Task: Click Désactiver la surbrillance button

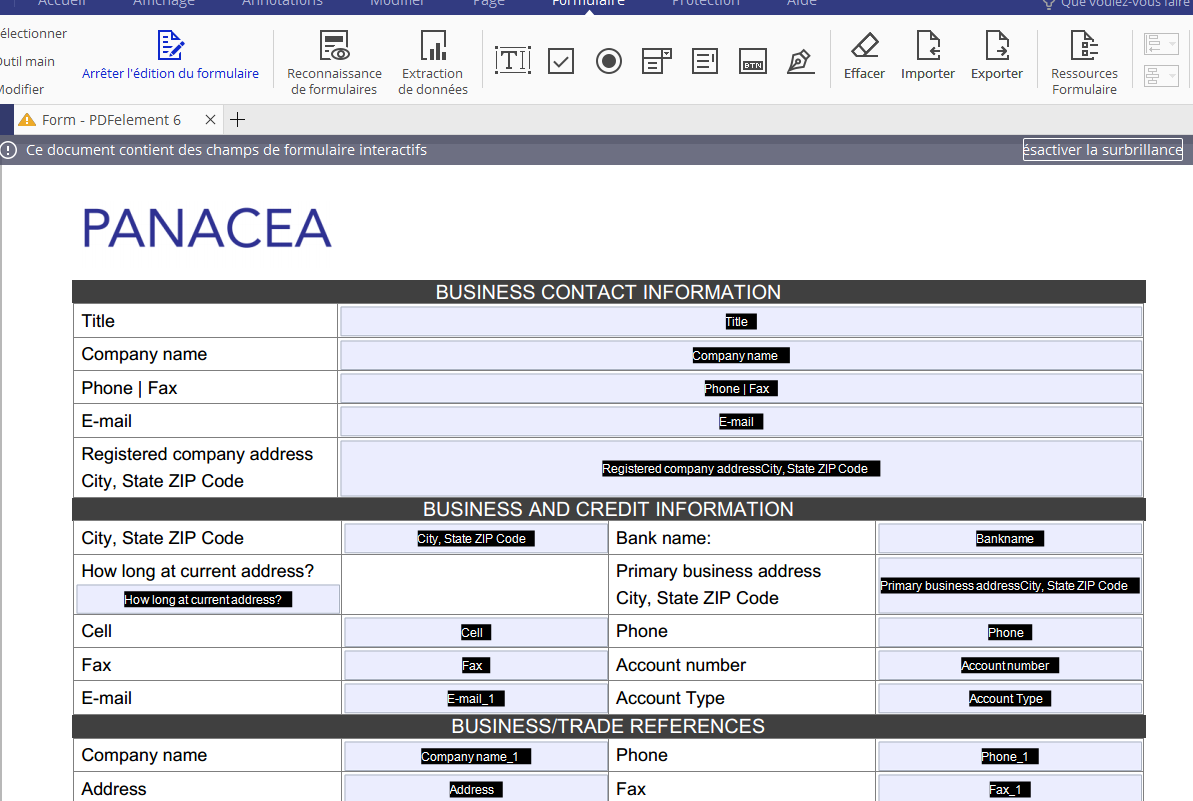Action: coord(1102,150)
